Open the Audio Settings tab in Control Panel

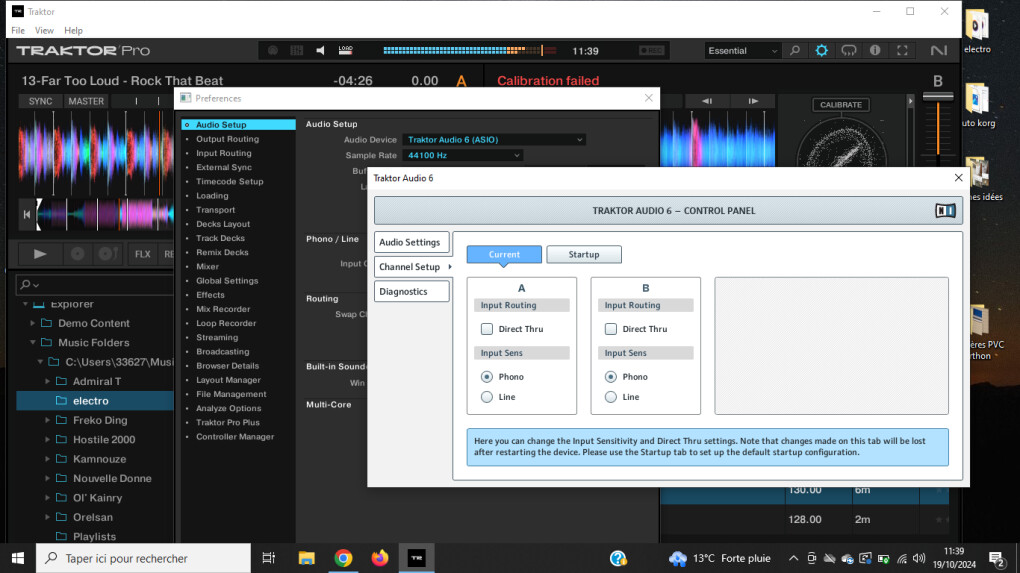click(411, 242)
